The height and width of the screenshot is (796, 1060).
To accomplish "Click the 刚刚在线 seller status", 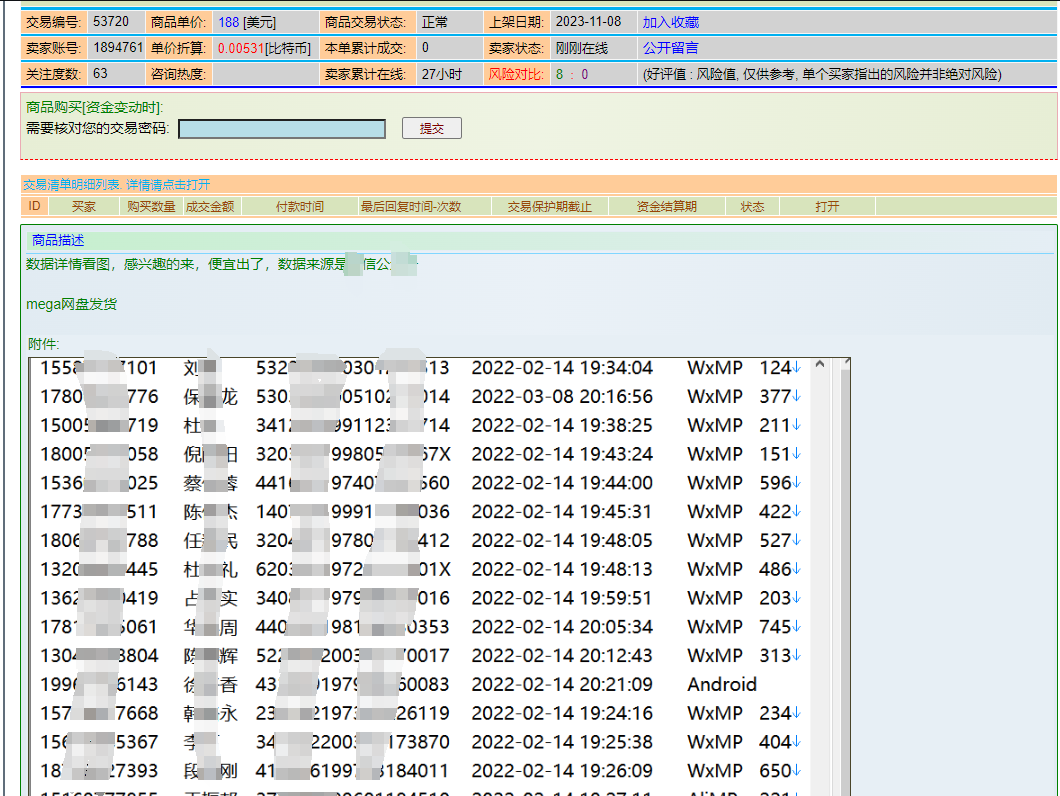I will (x=582, y=48).
